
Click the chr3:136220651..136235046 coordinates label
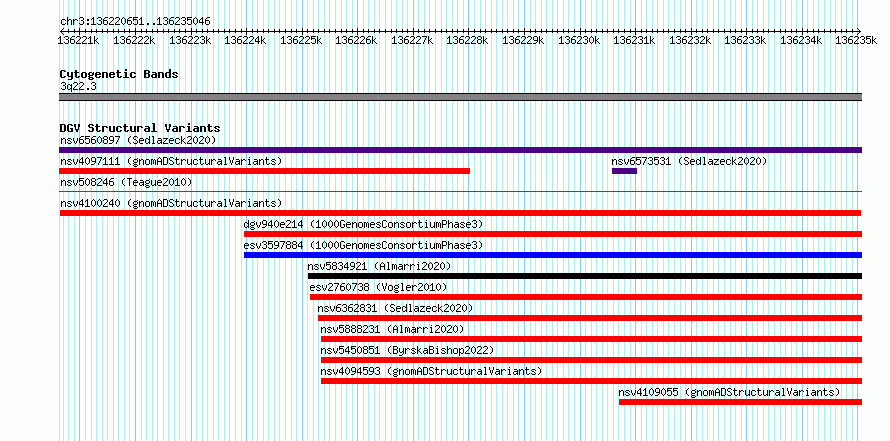[x=135, y=22]
